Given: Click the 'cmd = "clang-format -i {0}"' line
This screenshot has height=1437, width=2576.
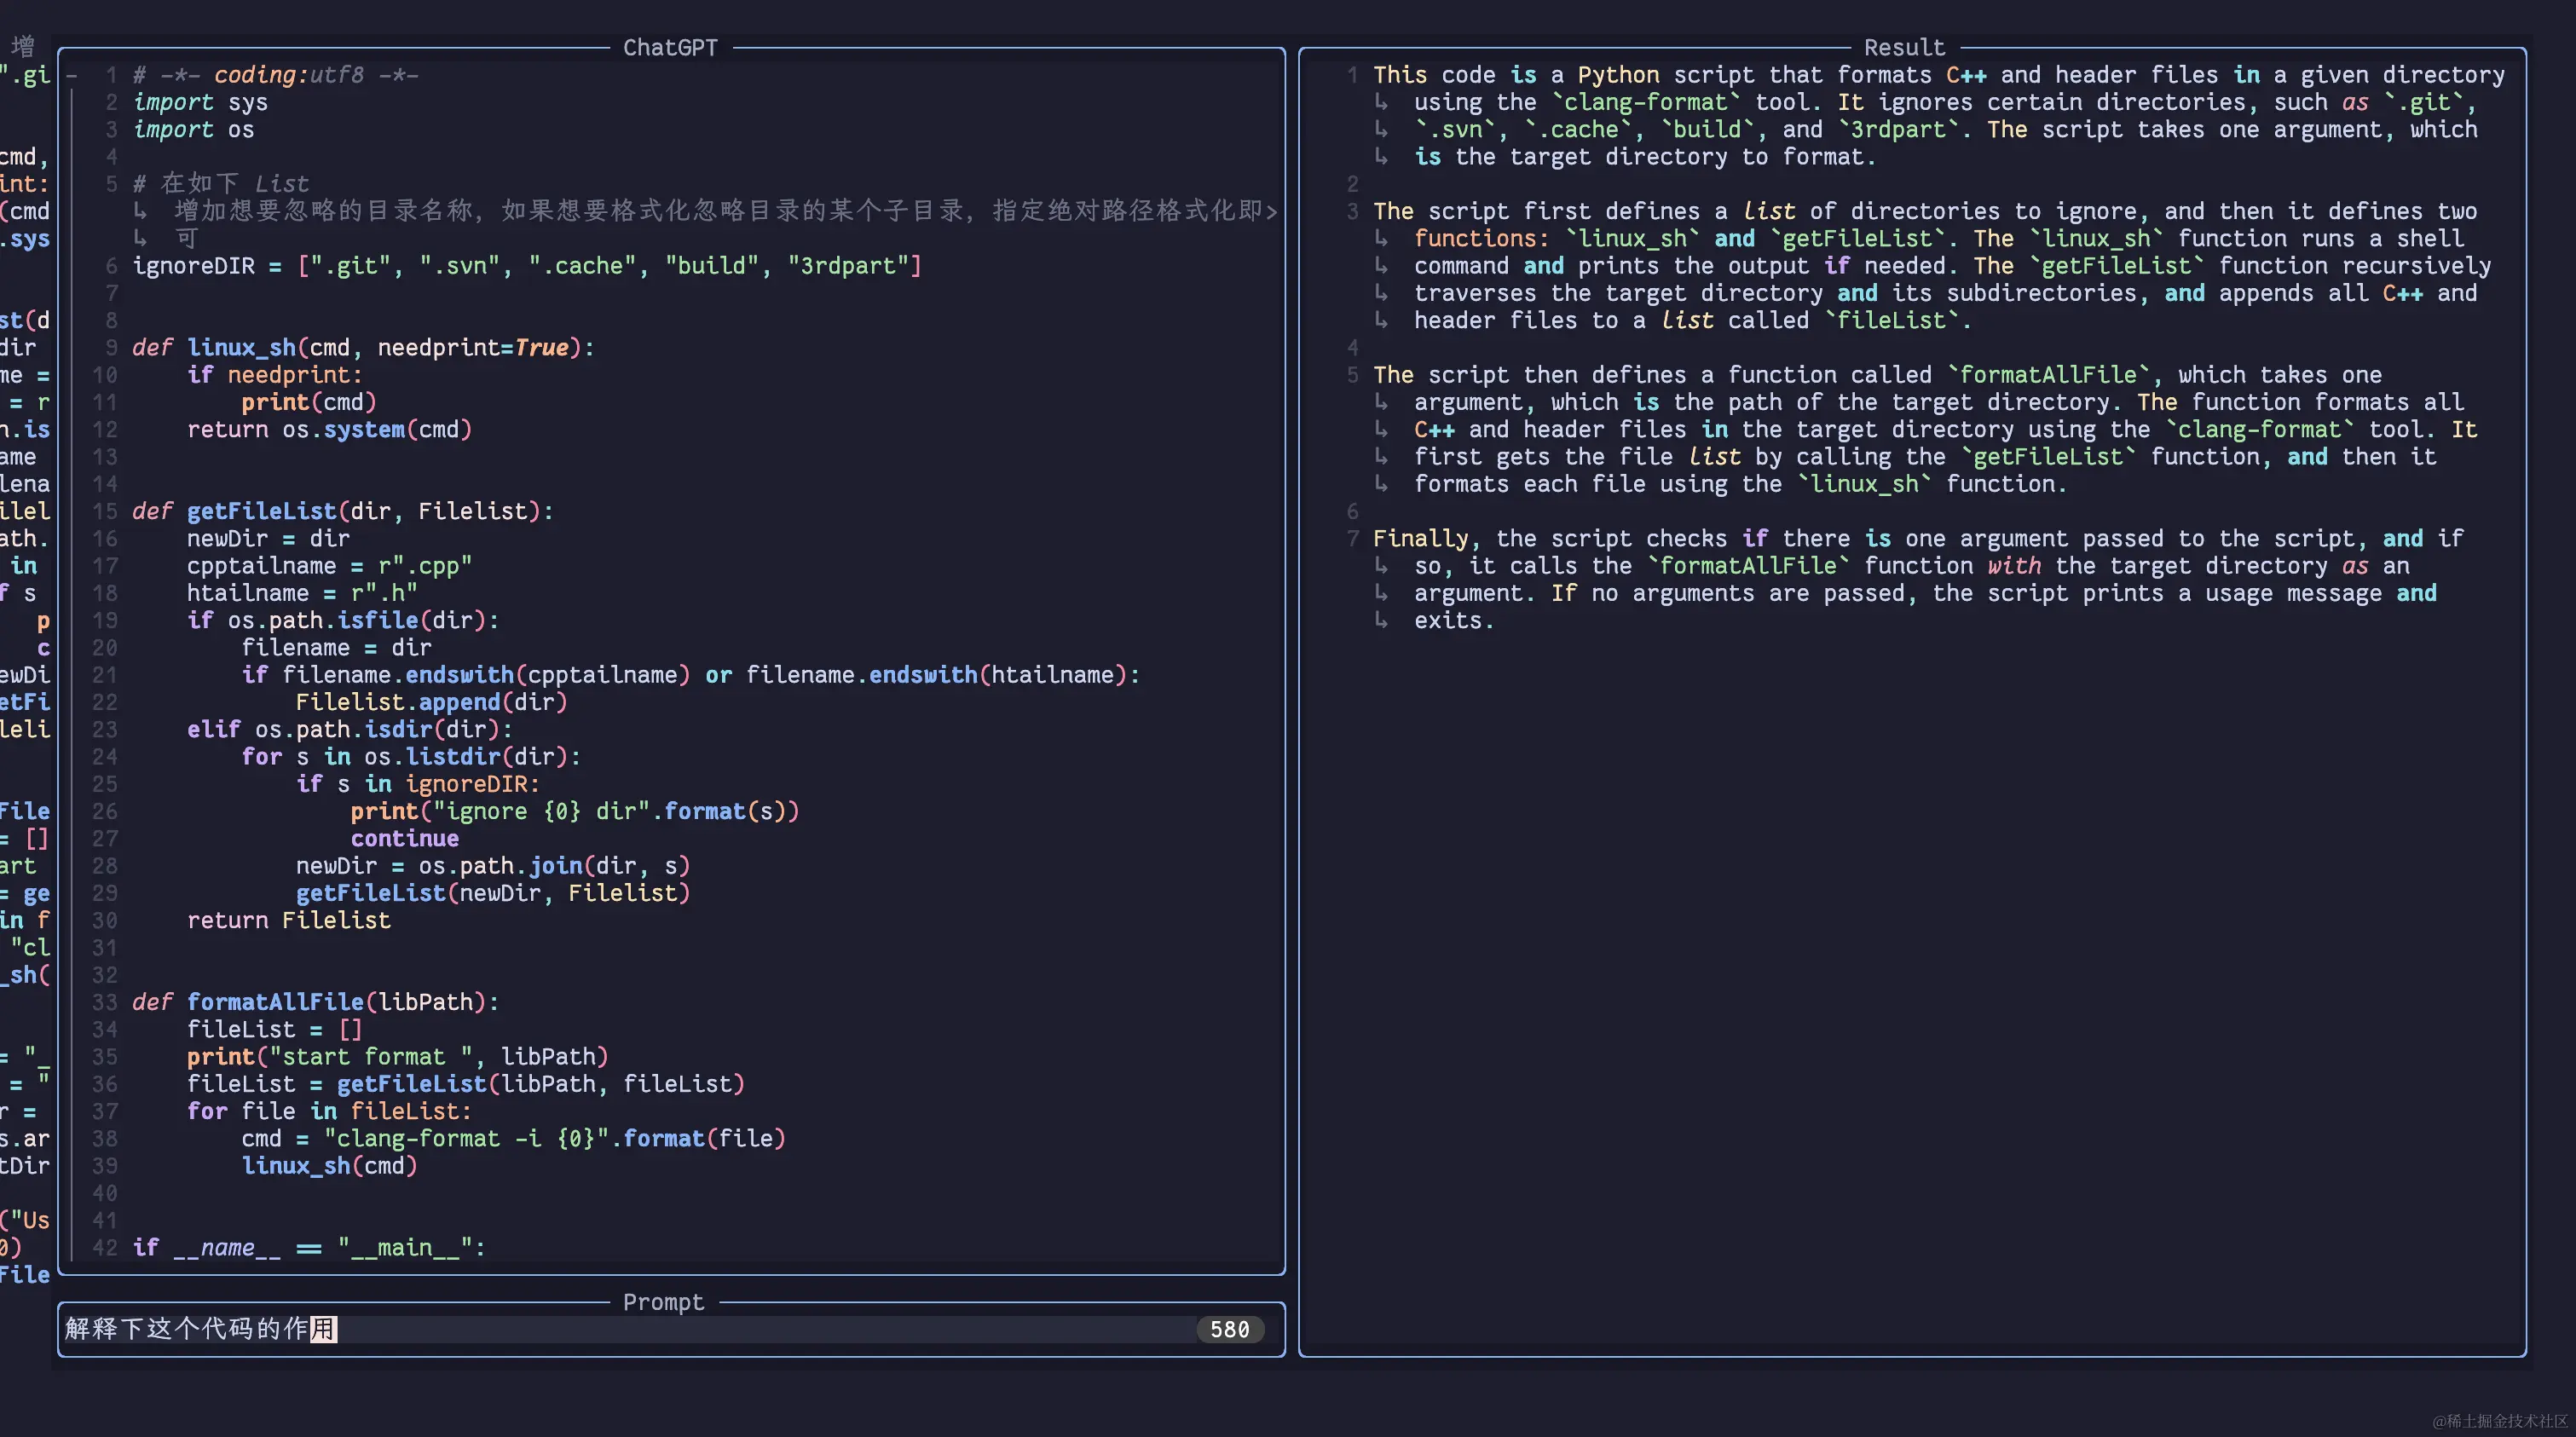Looking at the screenshot, I should (514, 1138).
